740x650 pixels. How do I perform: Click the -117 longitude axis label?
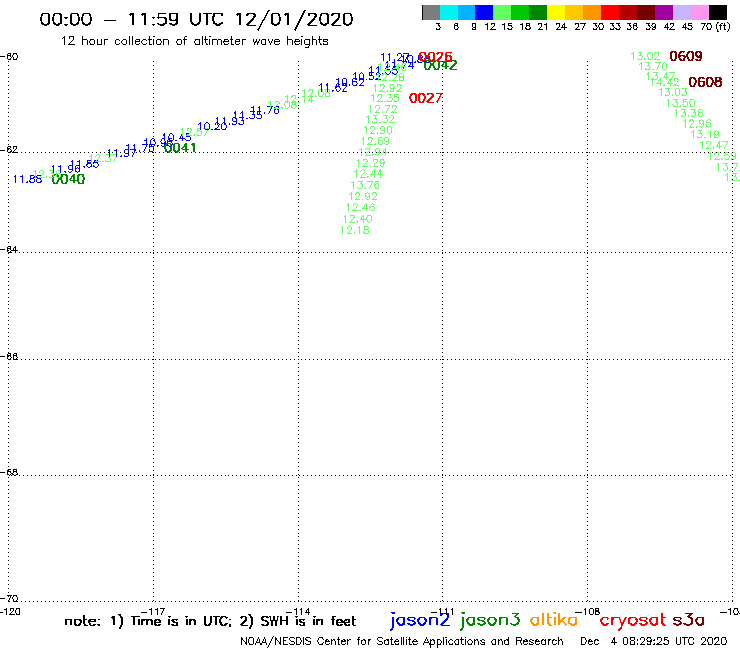click(x=153, y=612)
